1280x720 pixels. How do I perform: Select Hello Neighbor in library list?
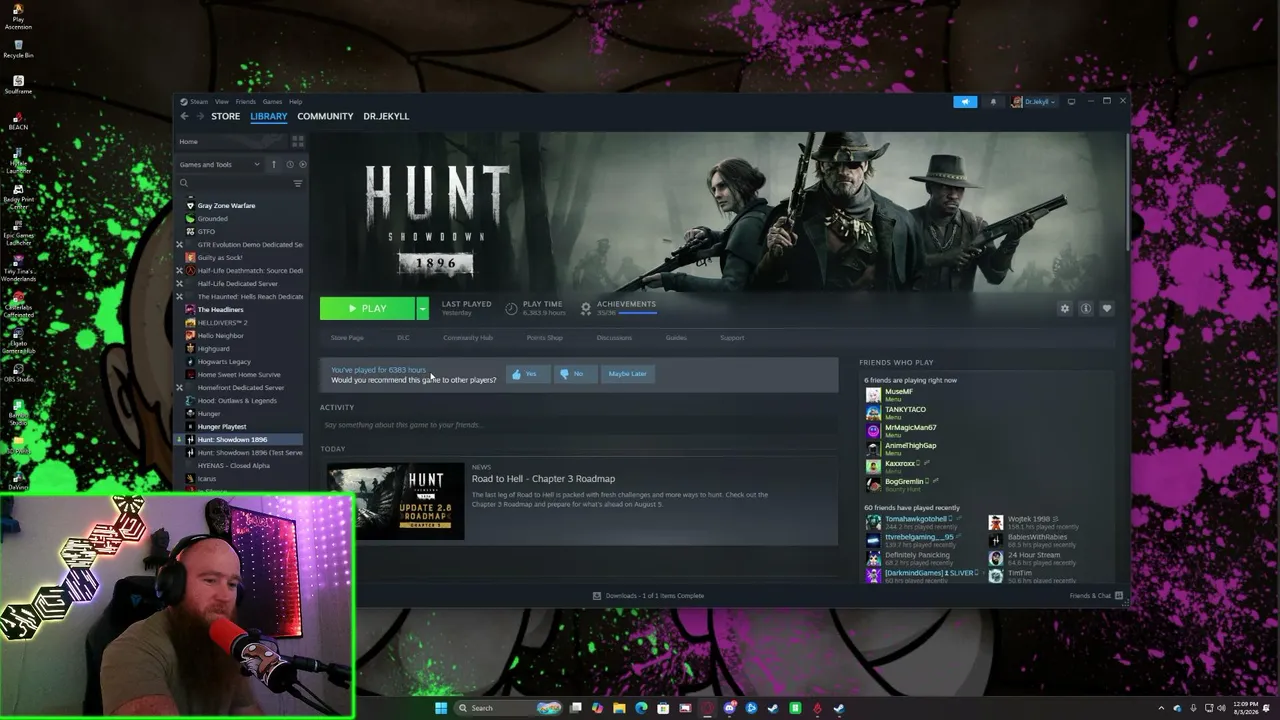coord(220,336)
